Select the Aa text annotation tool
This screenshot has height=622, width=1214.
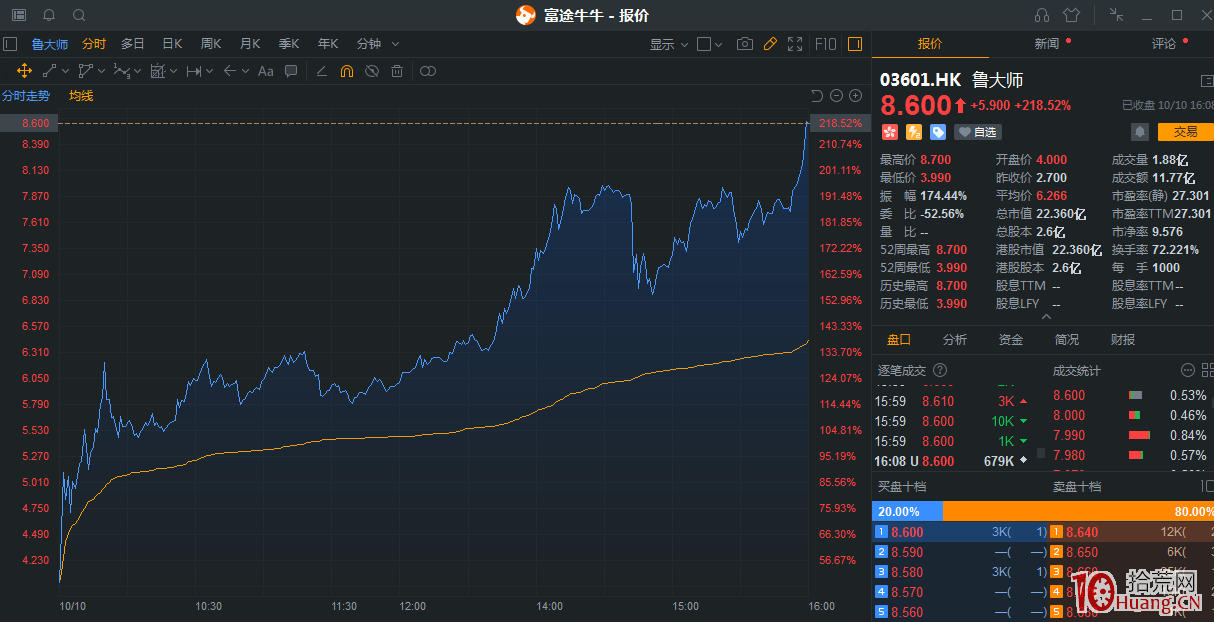pyautogui.click(x=266, y=71)
